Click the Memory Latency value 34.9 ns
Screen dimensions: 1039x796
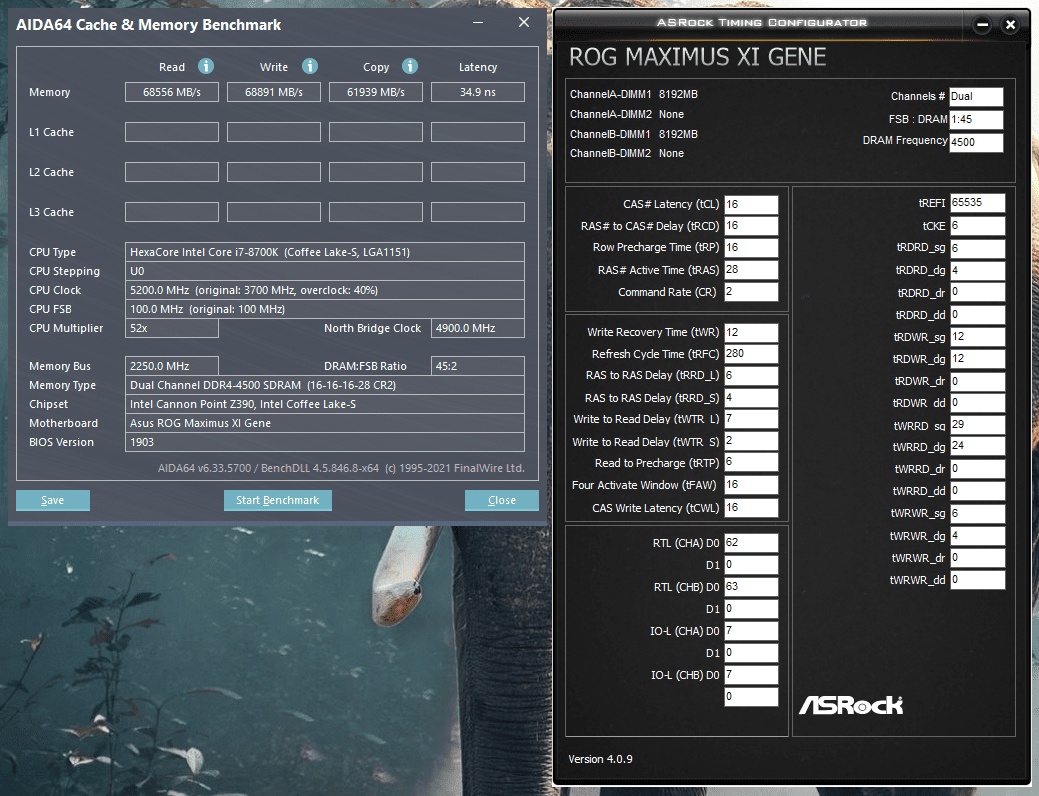click(478, 92)
